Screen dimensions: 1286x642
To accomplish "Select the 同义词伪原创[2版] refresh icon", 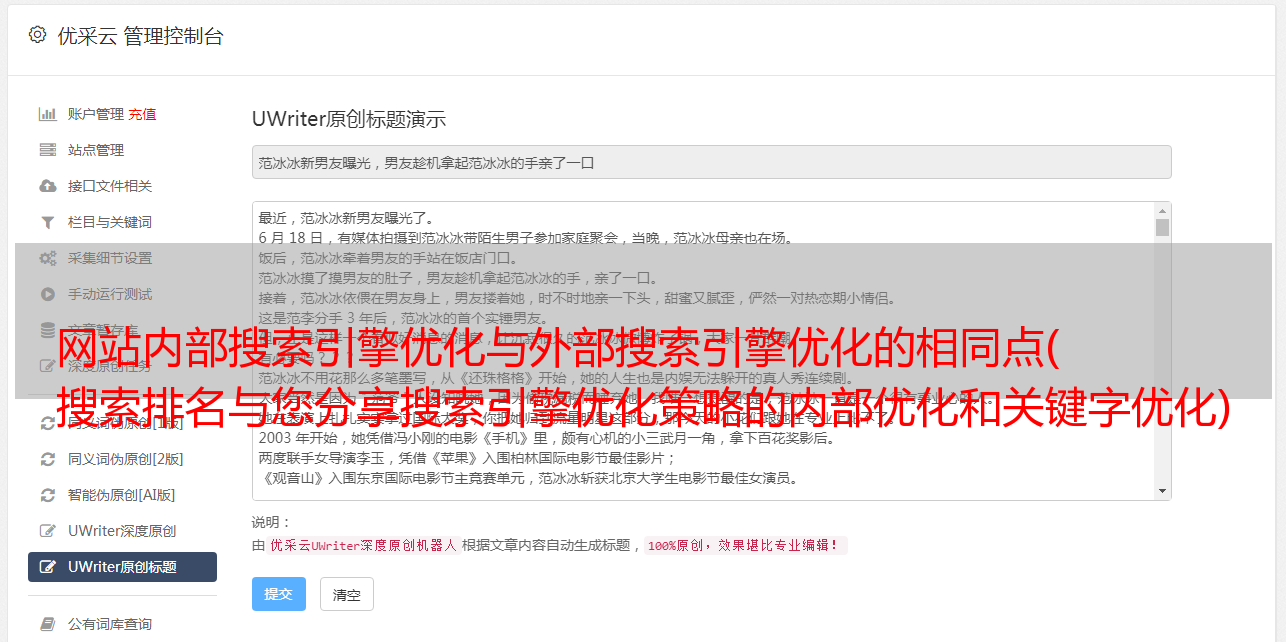I will (x=47, y=459).
